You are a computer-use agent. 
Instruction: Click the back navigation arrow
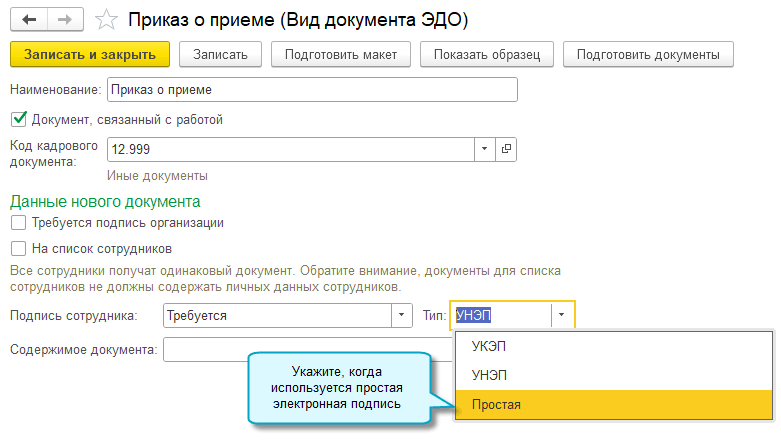point(27,19)
